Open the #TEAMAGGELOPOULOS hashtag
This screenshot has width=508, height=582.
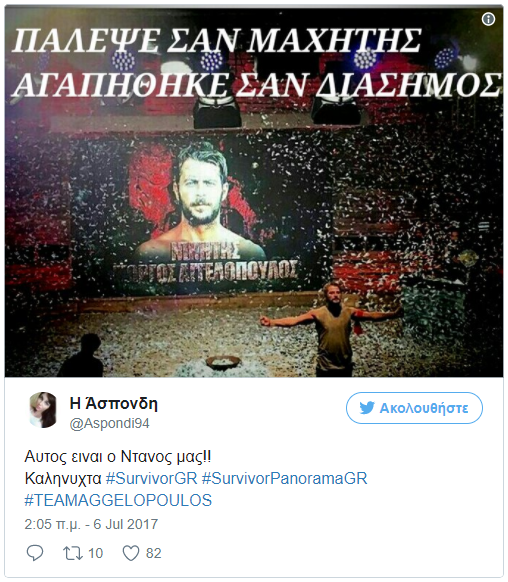point(118,500)
